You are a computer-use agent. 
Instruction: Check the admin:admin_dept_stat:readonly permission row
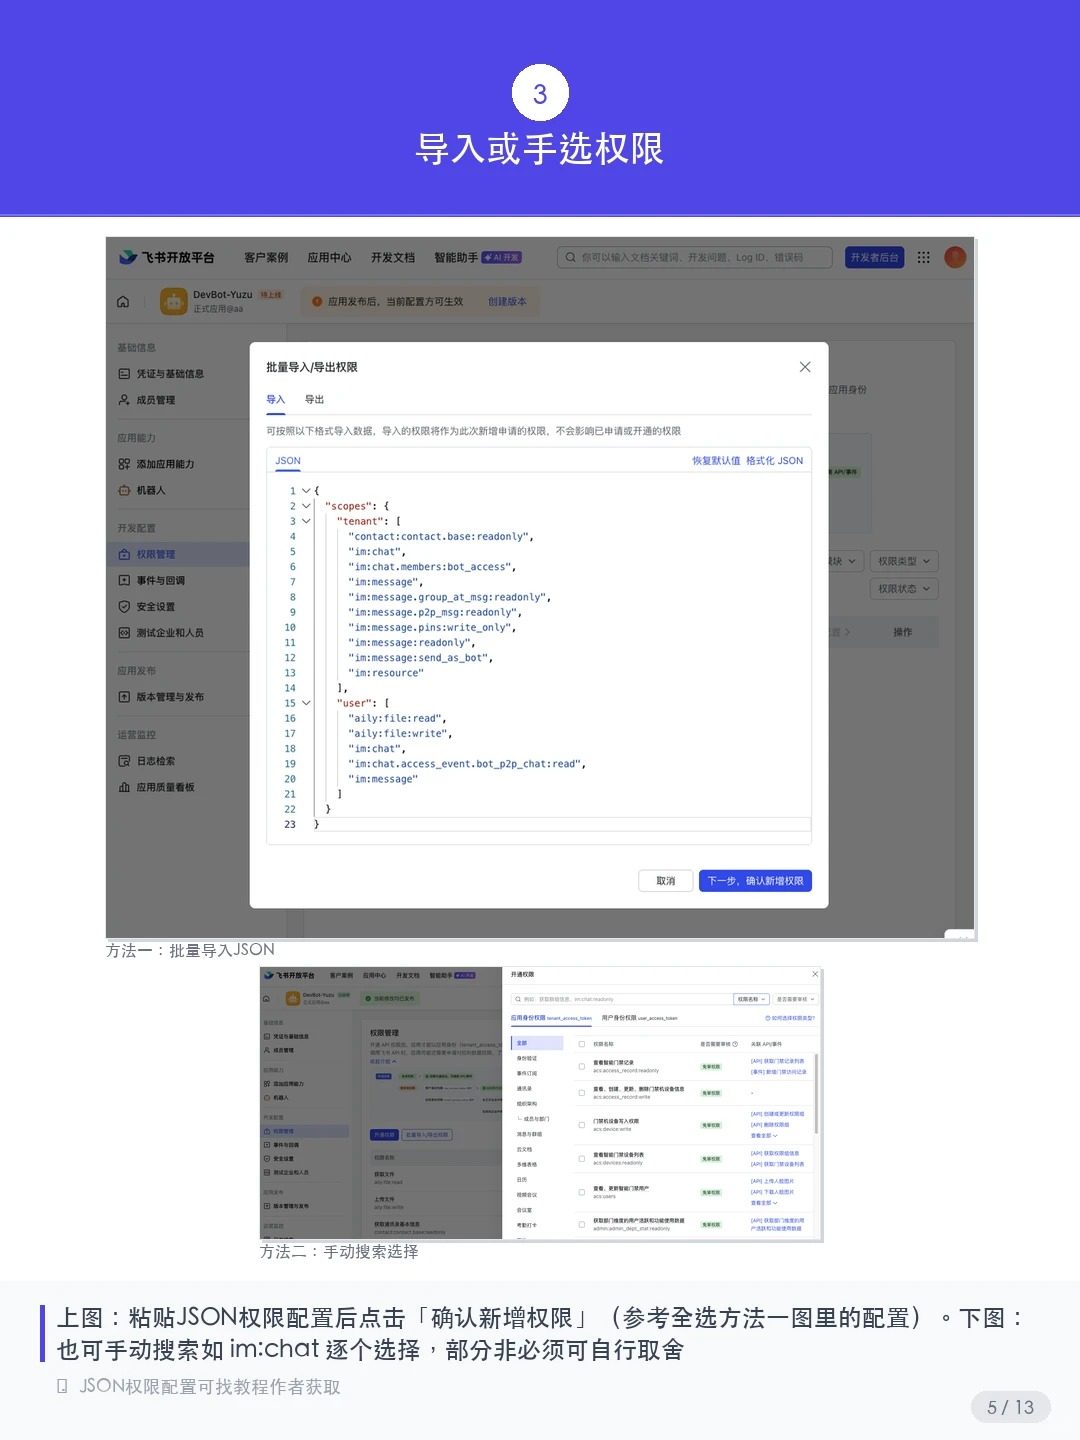(582, 1224)
